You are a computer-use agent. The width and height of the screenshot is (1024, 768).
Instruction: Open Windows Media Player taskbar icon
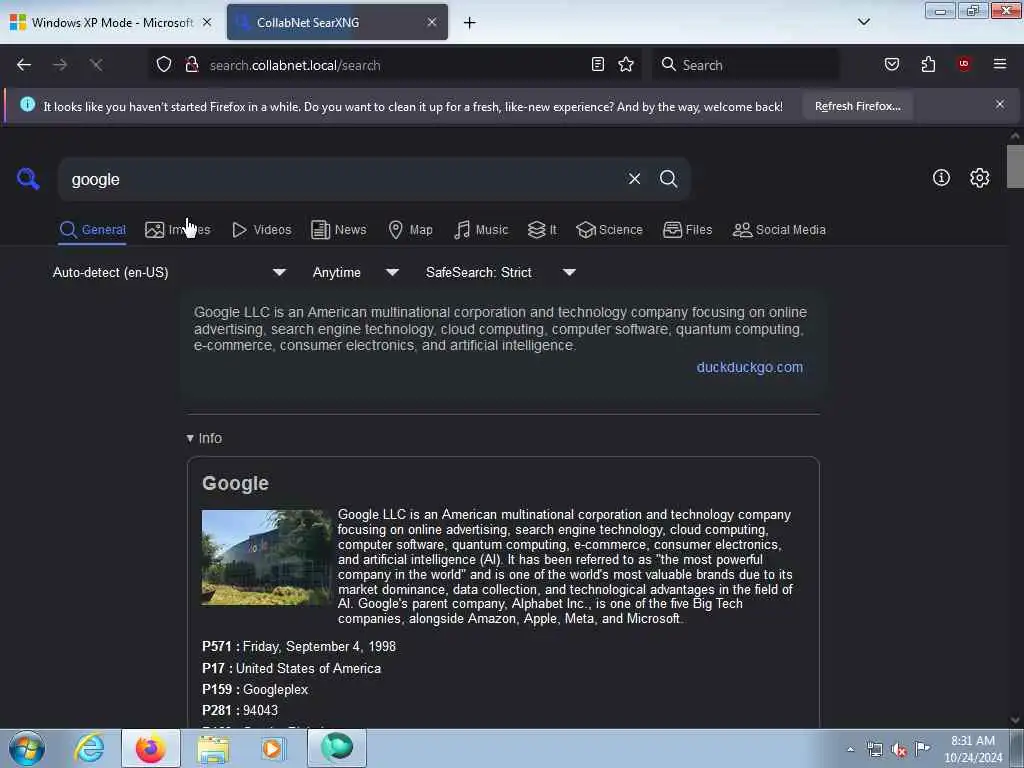(274, 748)
